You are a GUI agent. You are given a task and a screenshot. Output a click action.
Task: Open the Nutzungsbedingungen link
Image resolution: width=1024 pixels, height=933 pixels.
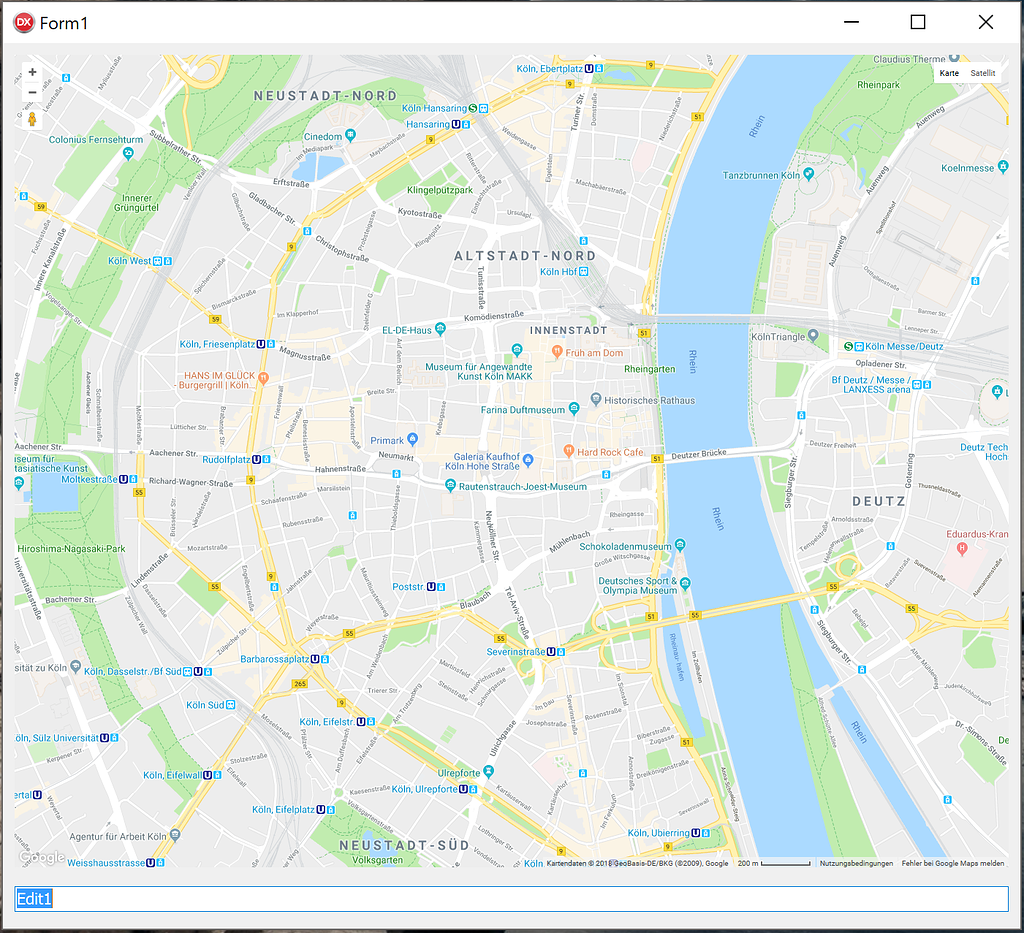855,862
